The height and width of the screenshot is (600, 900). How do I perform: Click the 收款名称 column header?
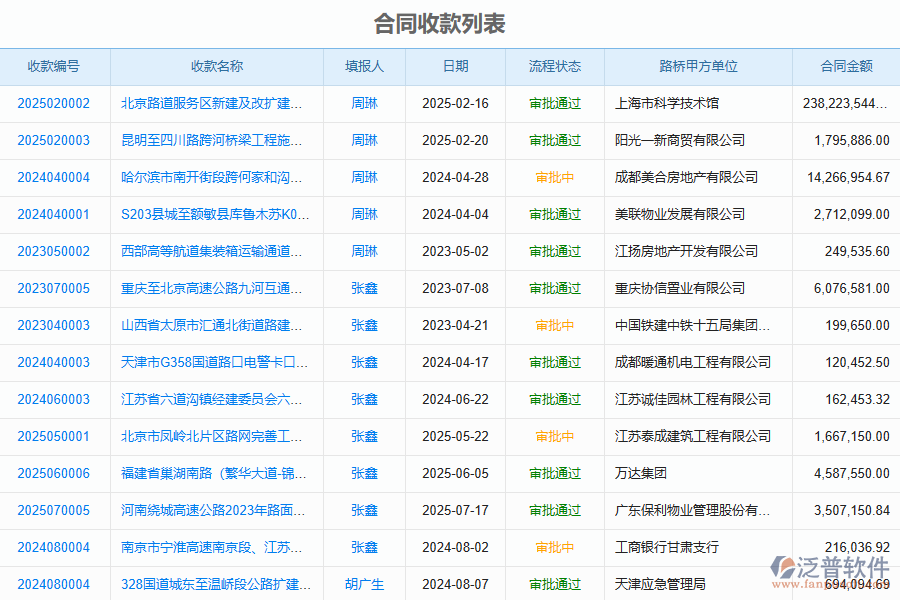[x=213, y=66]
